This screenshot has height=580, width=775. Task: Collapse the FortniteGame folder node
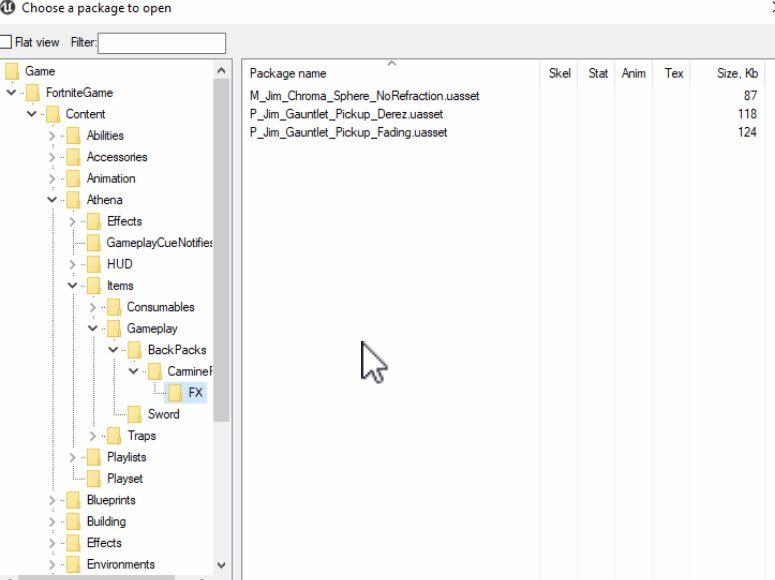pyautogui.click(x=11, y=92)
